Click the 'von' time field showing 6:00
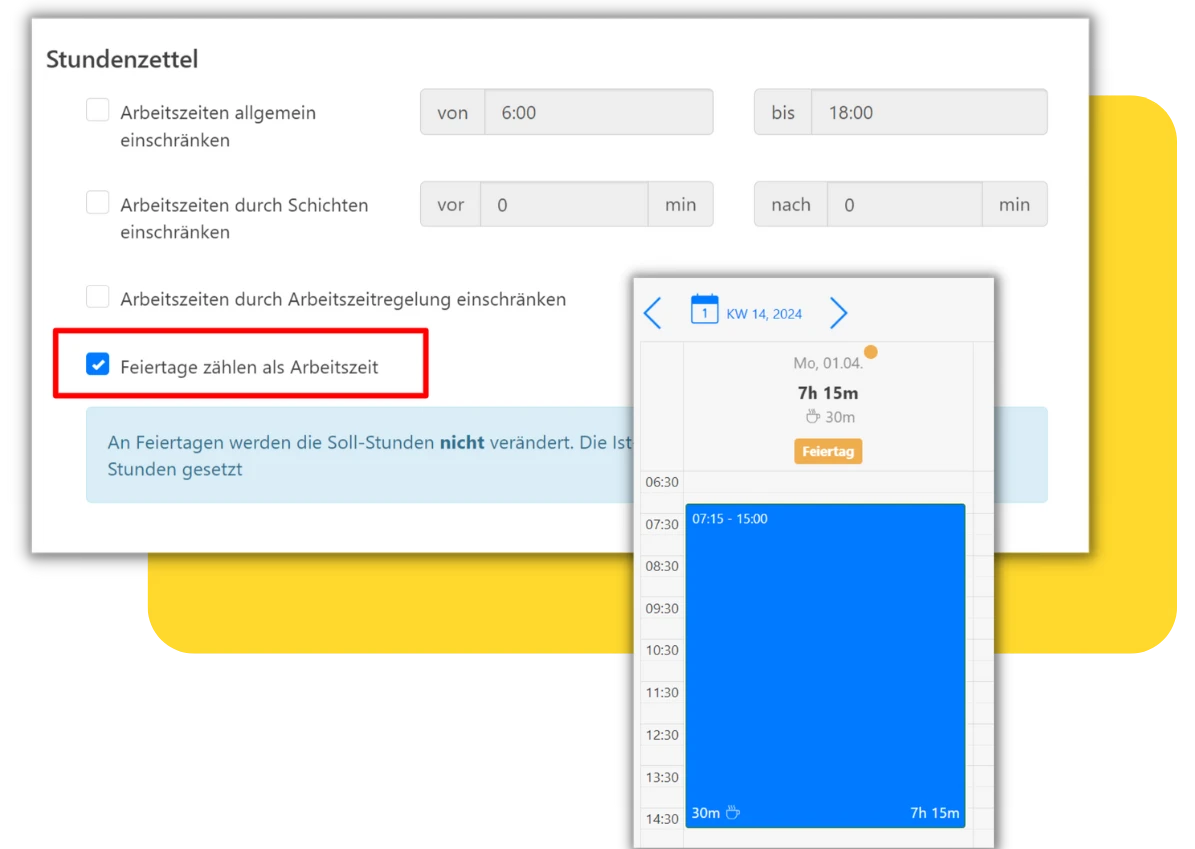Viewport: 1195px width, 849px height. (599, 112)
